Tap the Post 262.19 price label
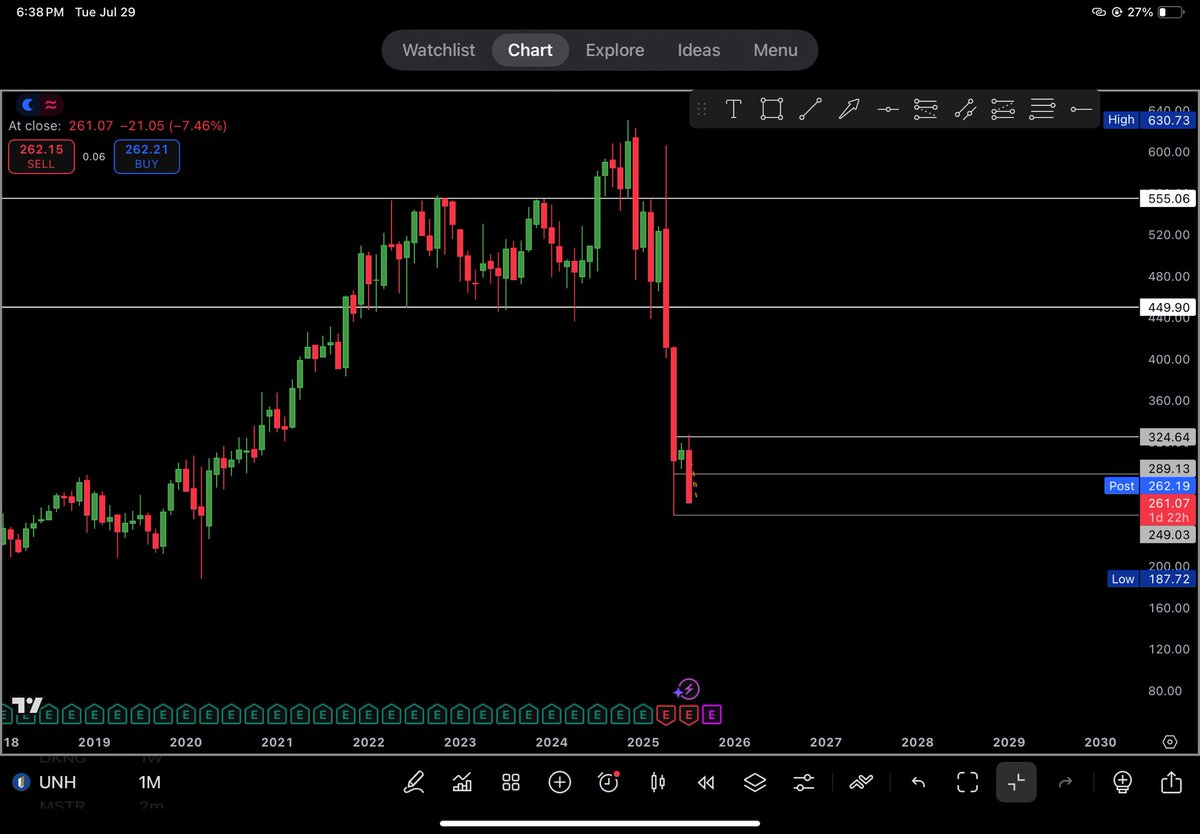 pos(1150,486)
